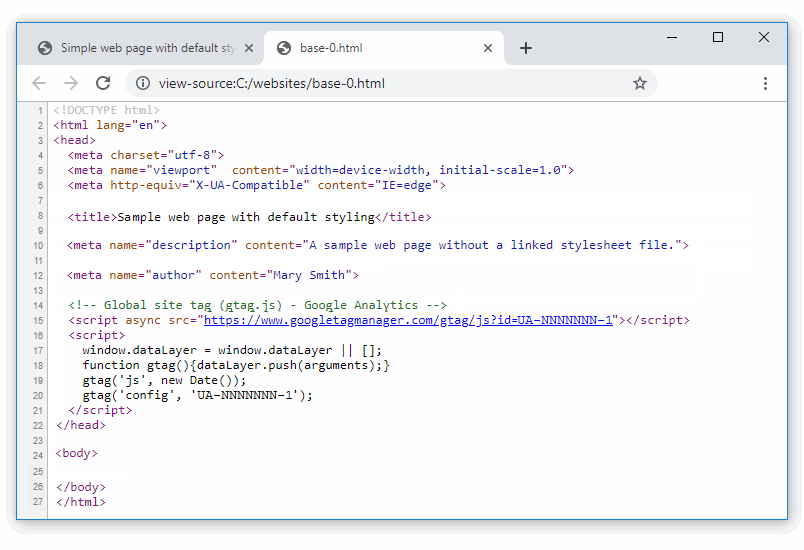Click the '<meta charset="utf-8">' line

(146, 155)
